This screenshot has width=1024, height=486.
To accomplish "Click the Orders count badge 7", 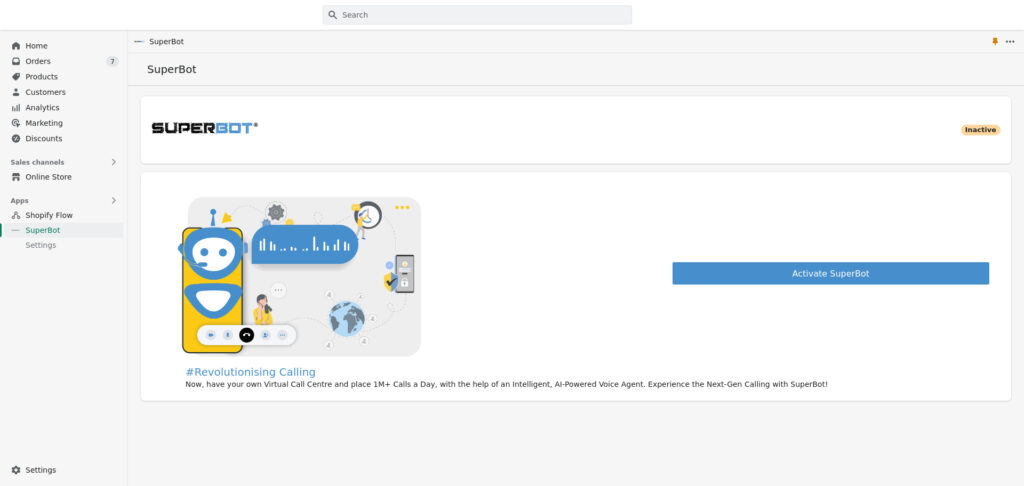I will (x=112, y=61).
